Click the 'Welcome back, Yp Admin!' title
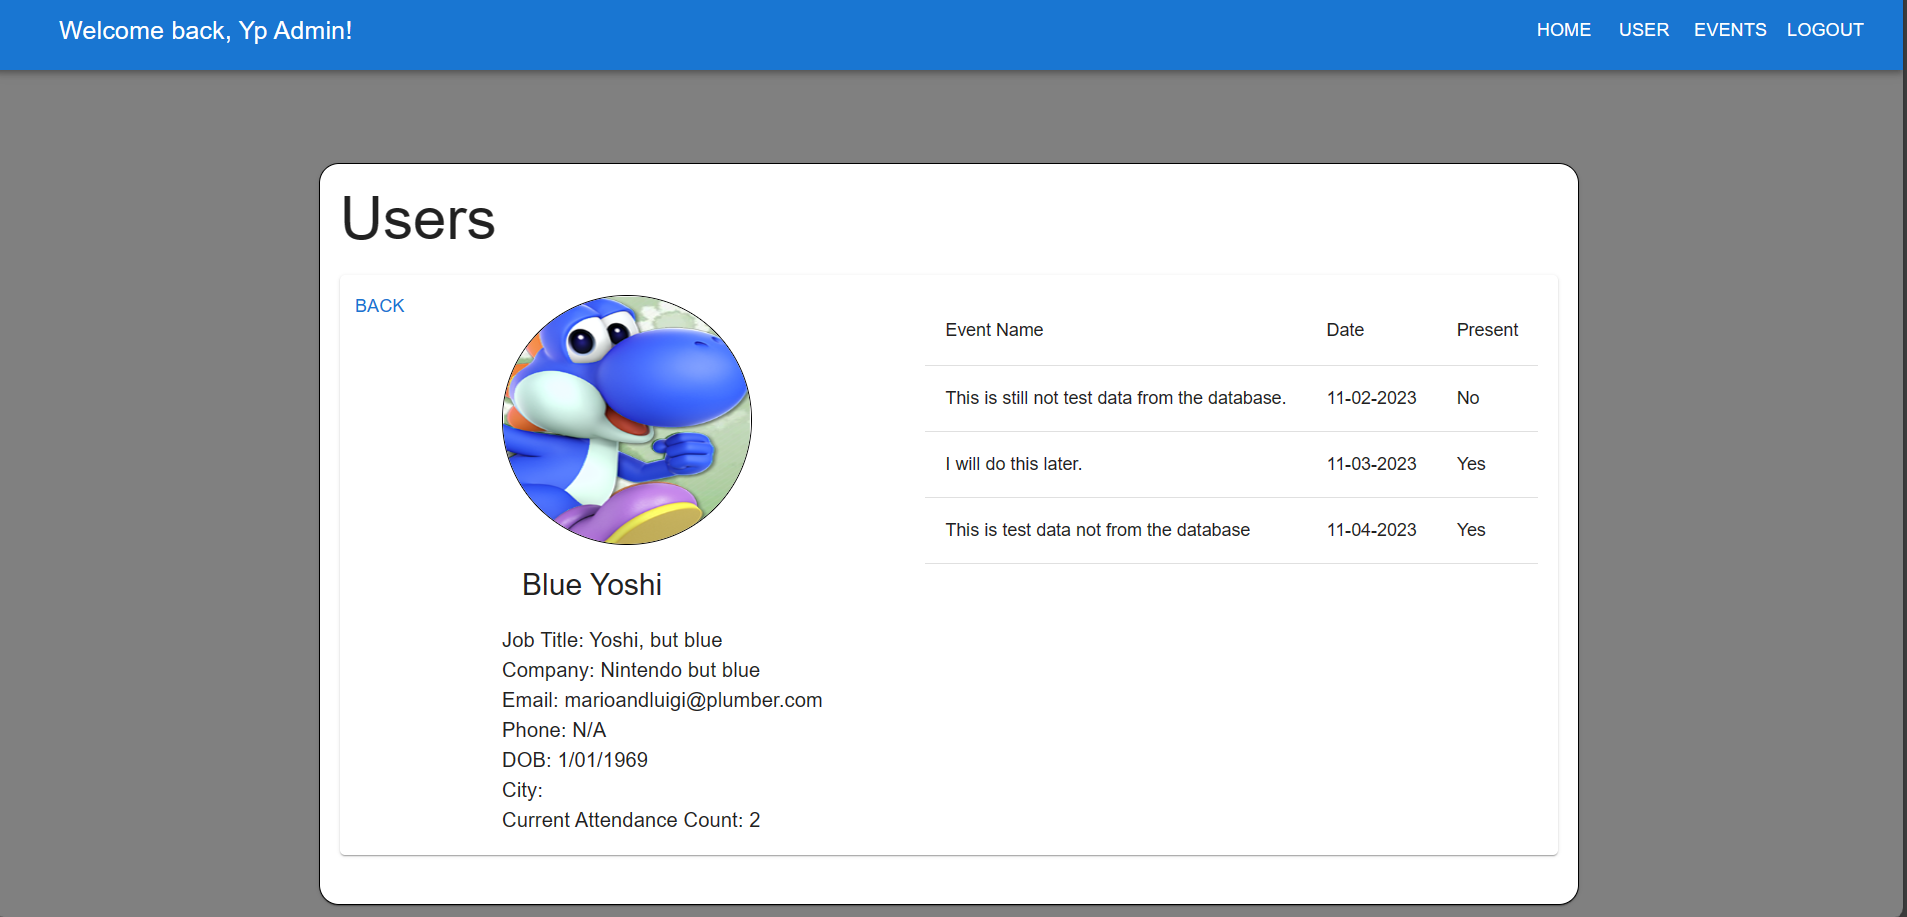This screenshot has width=1907, height=917. [206, 31]
